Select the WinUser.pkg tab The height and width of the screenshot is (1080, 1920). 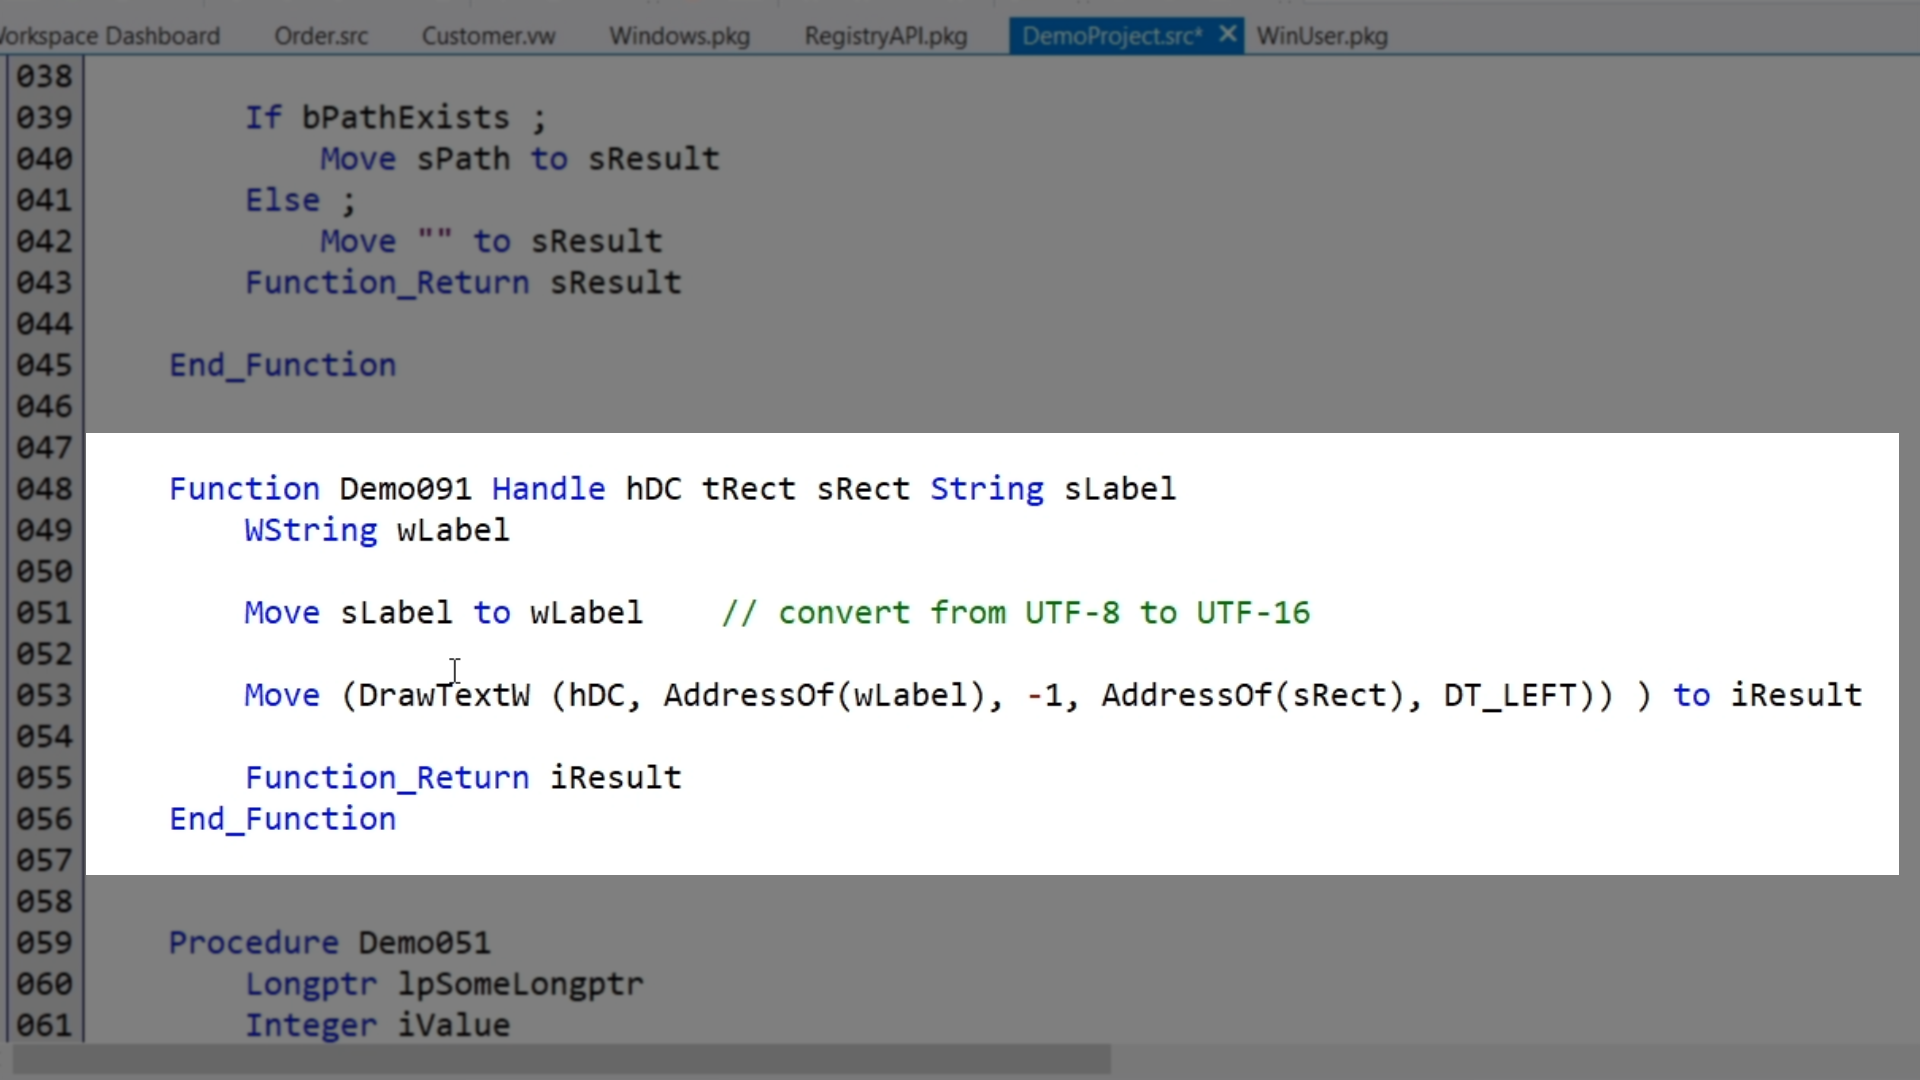(1322, 36)
